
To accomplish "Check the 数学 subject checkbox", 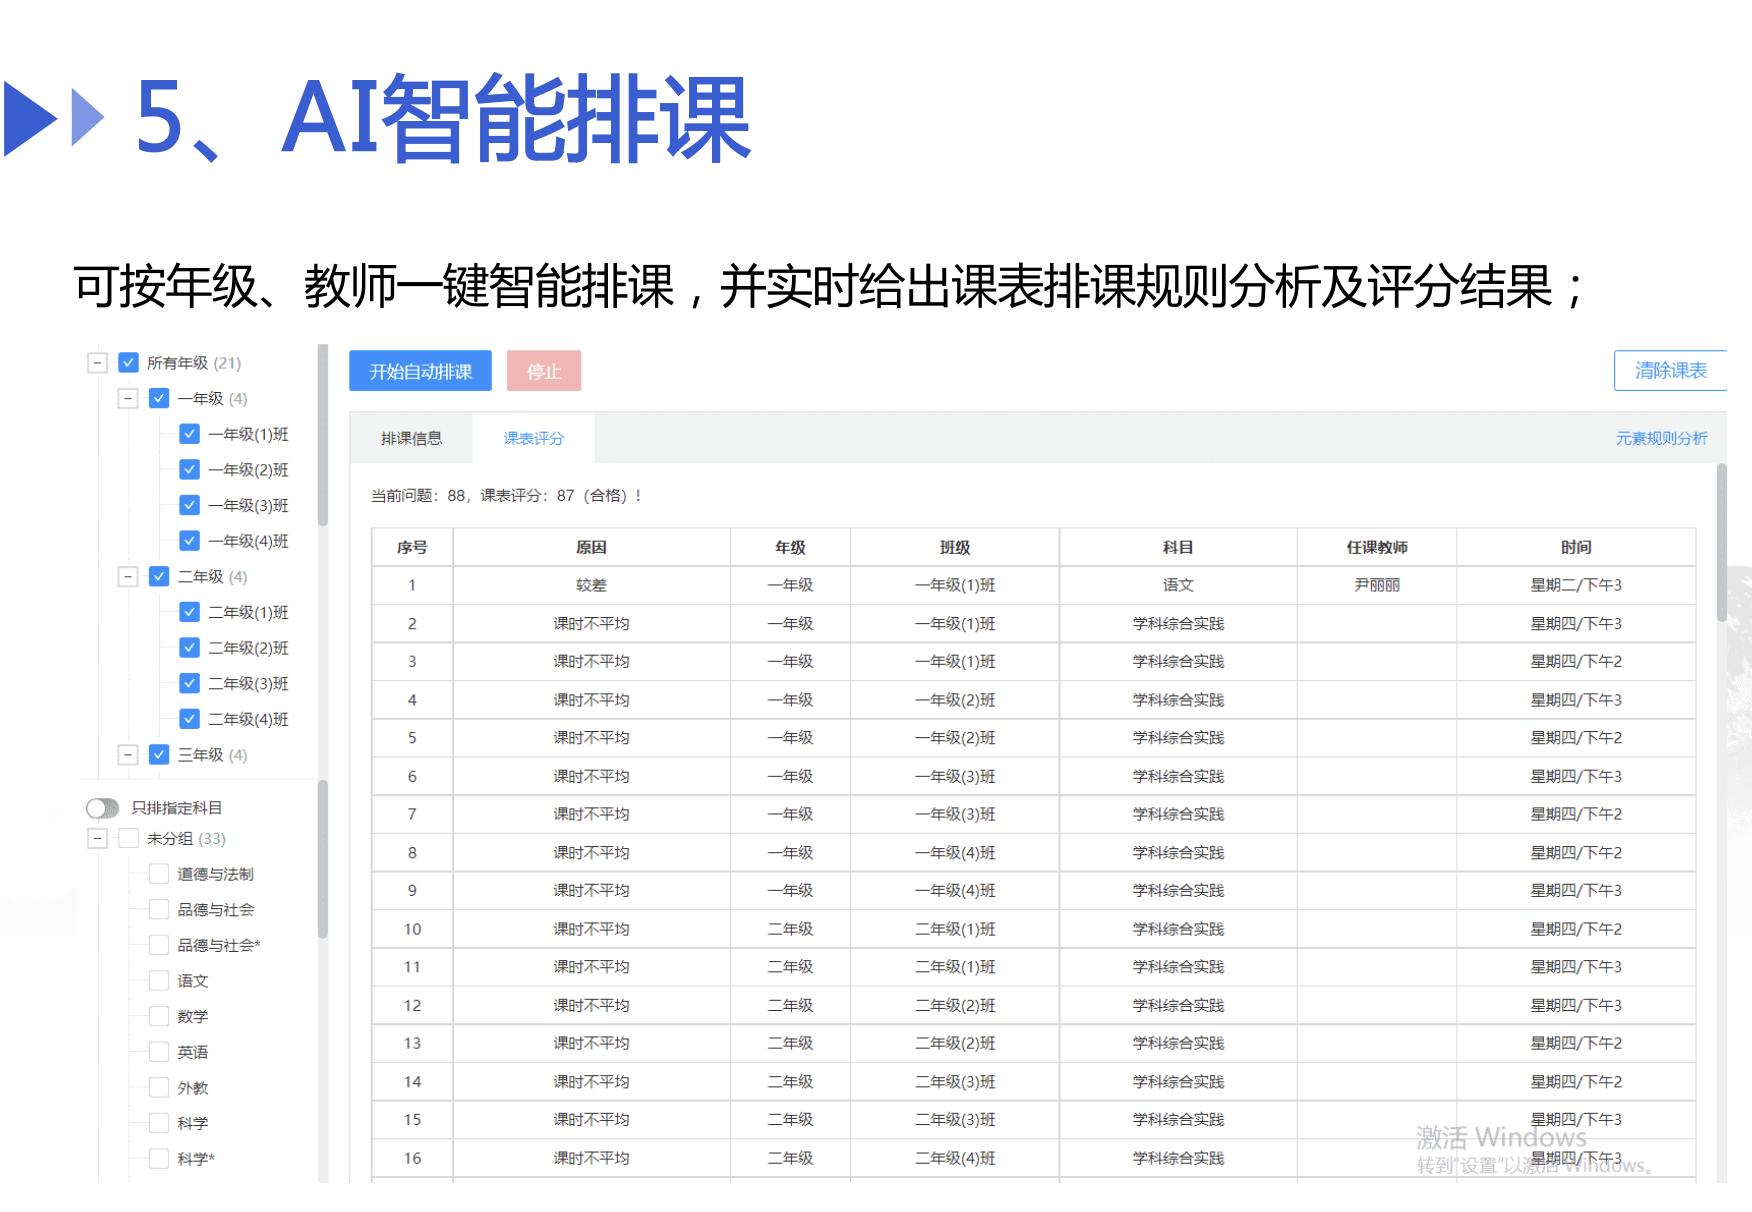I will click(x=158, y=1016).
